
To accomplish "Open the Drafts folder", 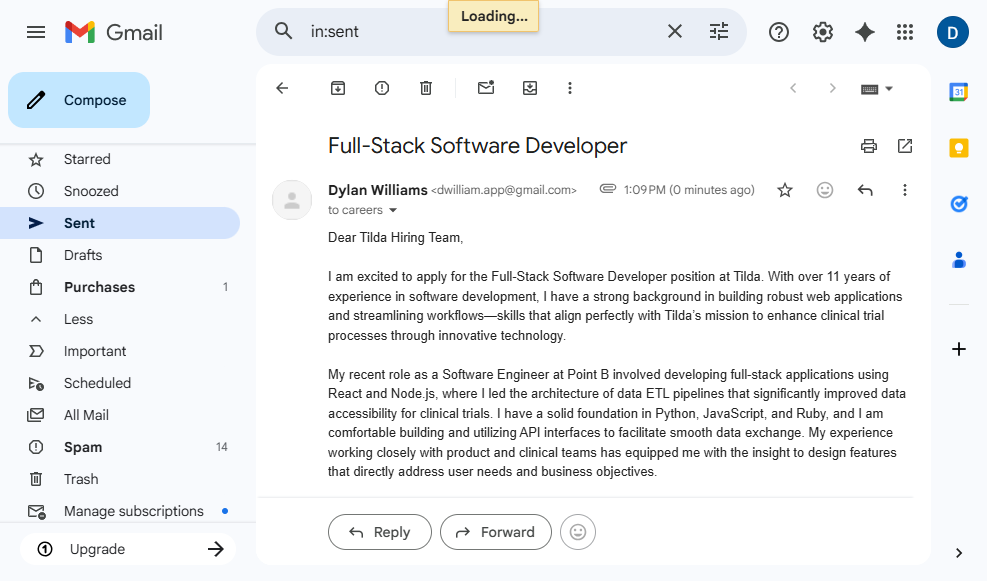I will coord(83,255).
